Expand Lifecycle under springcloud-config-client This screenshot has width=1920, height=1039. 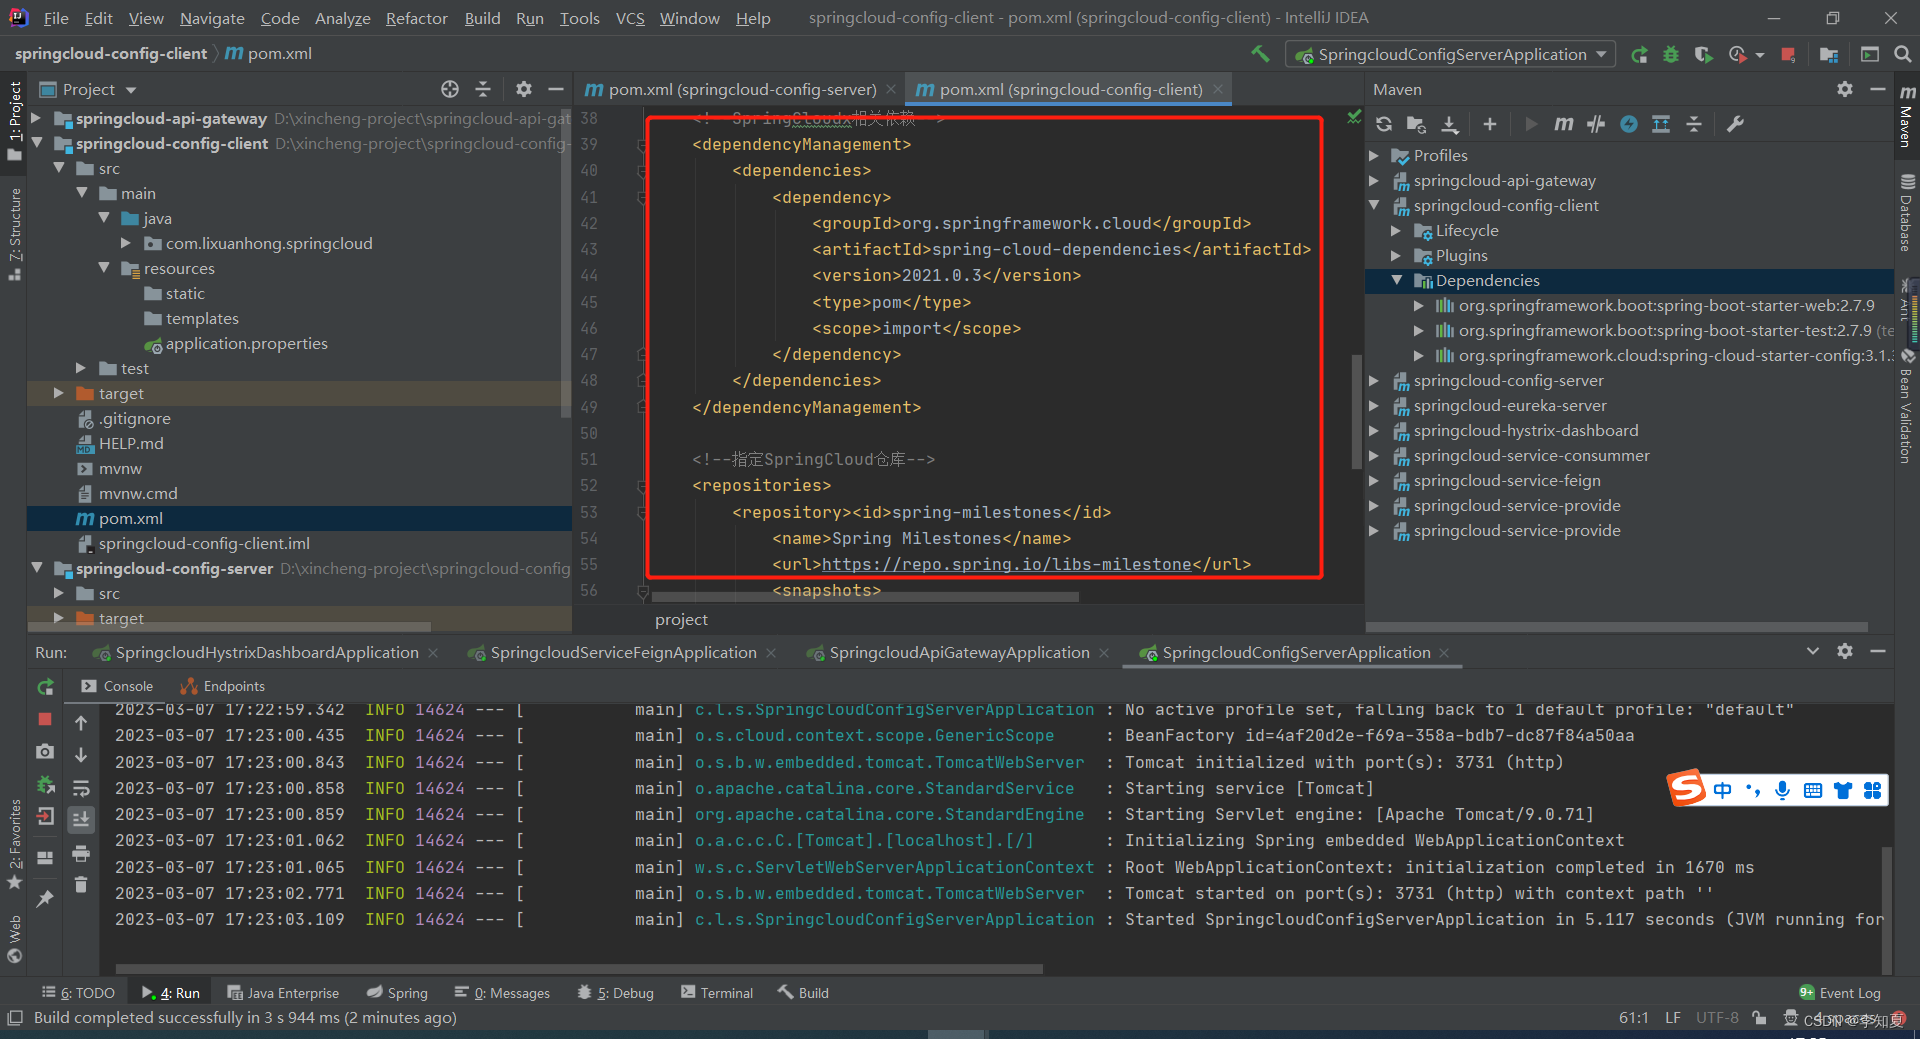point(1396,230)
